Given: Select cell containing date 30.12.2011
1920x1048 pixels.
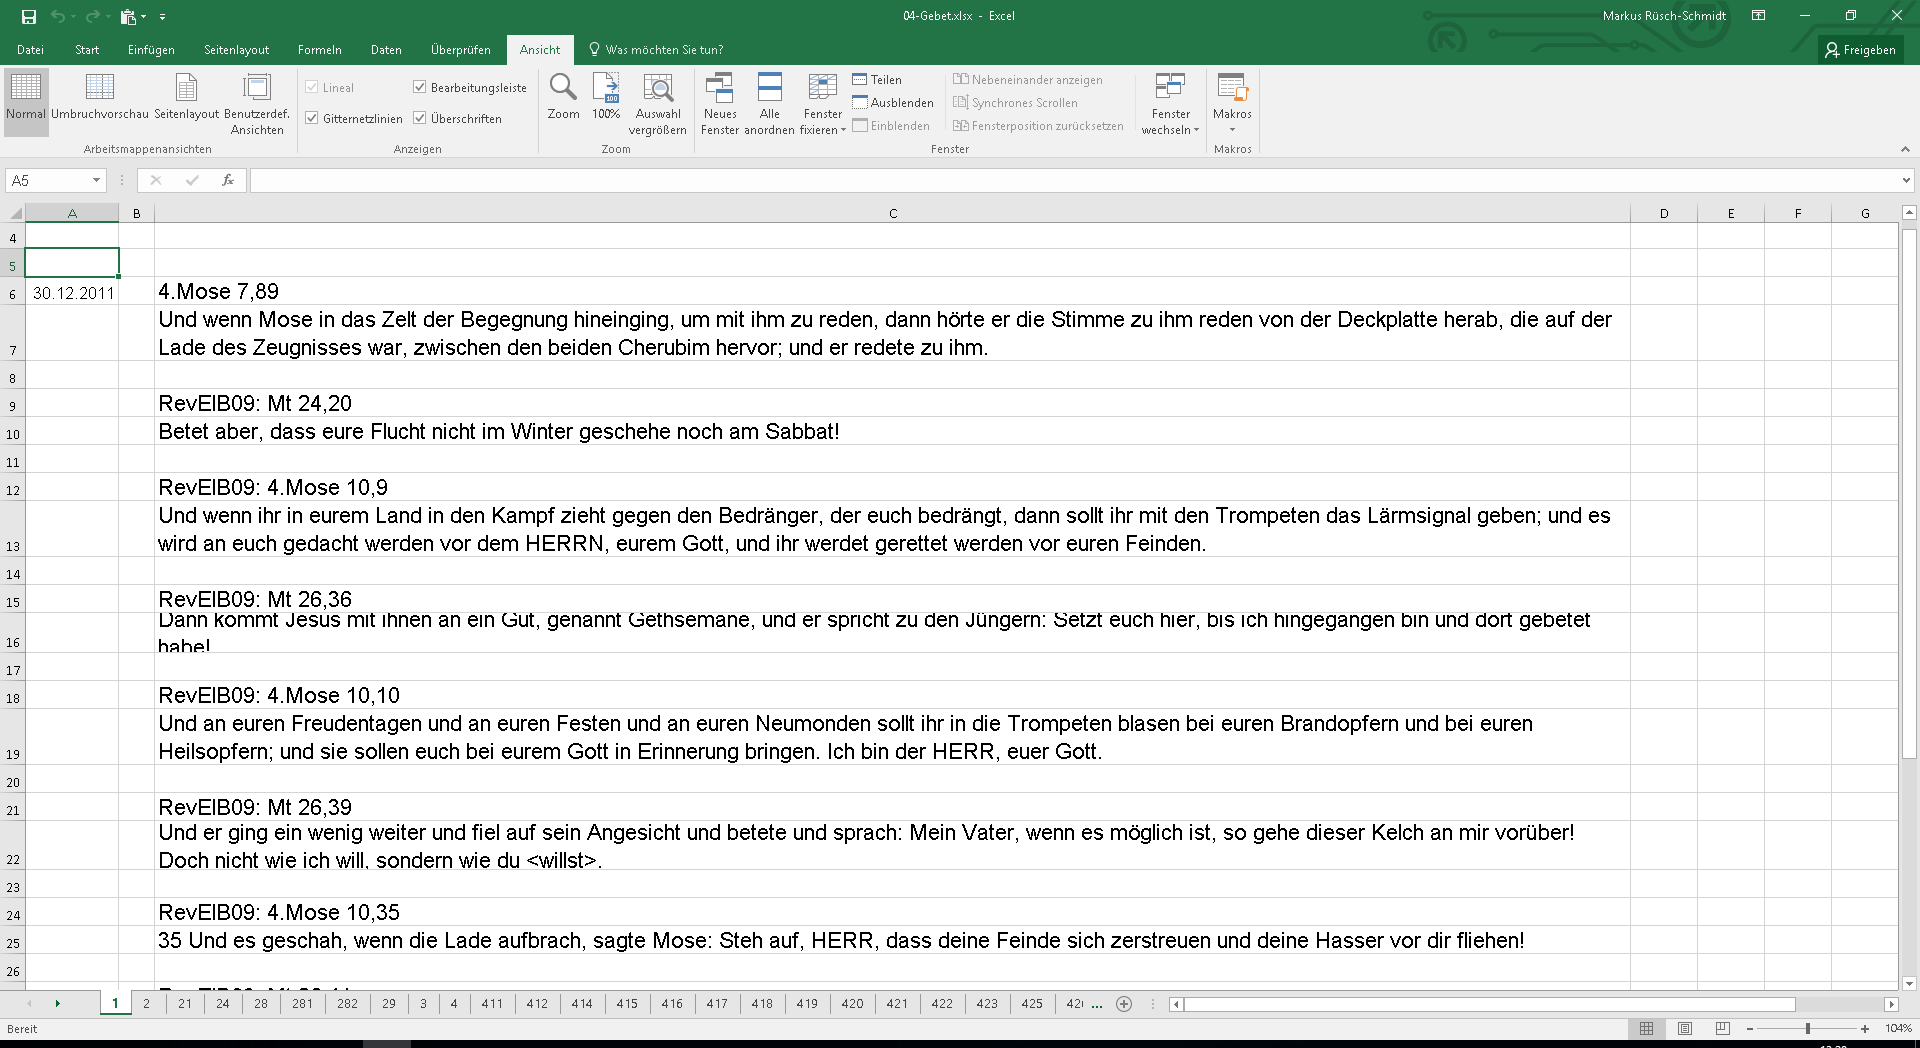Looking at the screenshot, I should [x=72, y=291].
